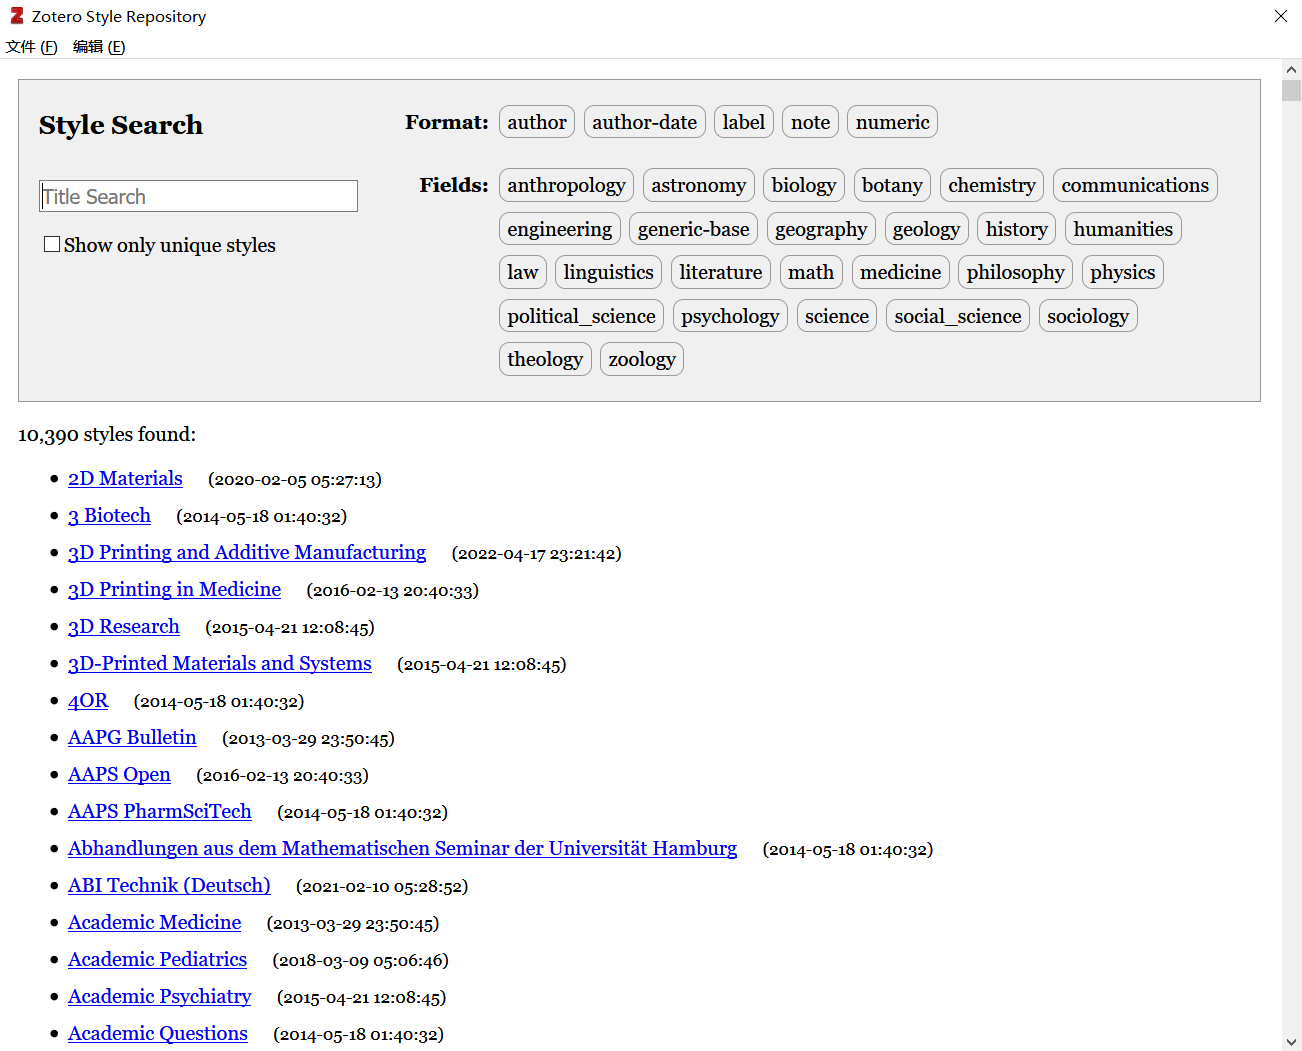Click the date (2020-02-05 05:27:13)
The width and height of the screenshot is (1302, 1051).
click(295, 480)
